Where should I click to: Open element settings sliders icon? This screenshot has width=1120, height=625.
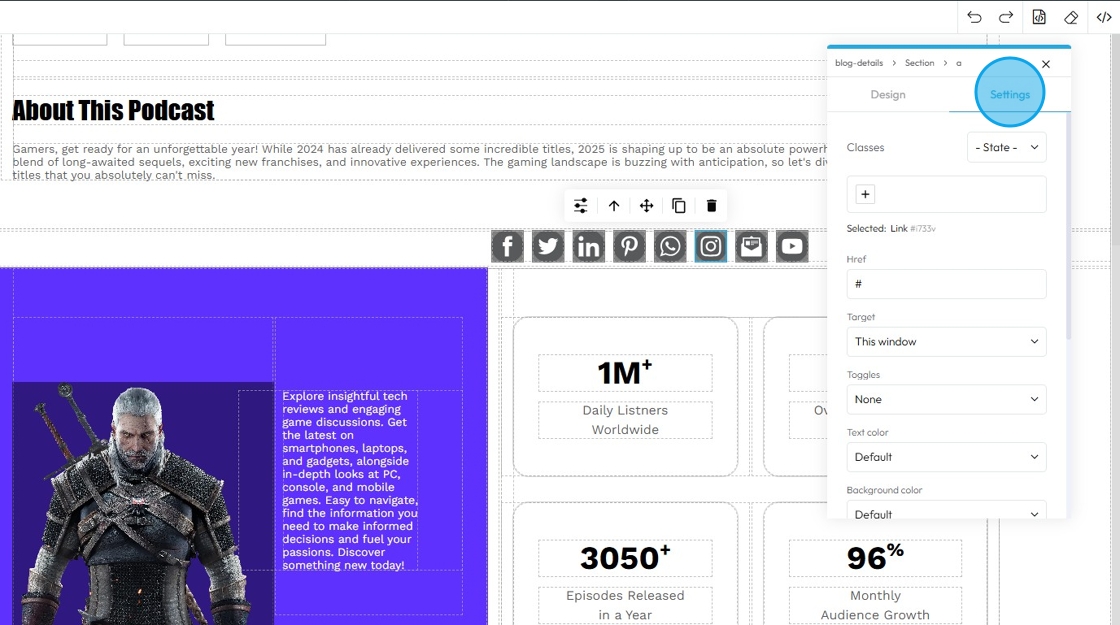tap(581, 206)
